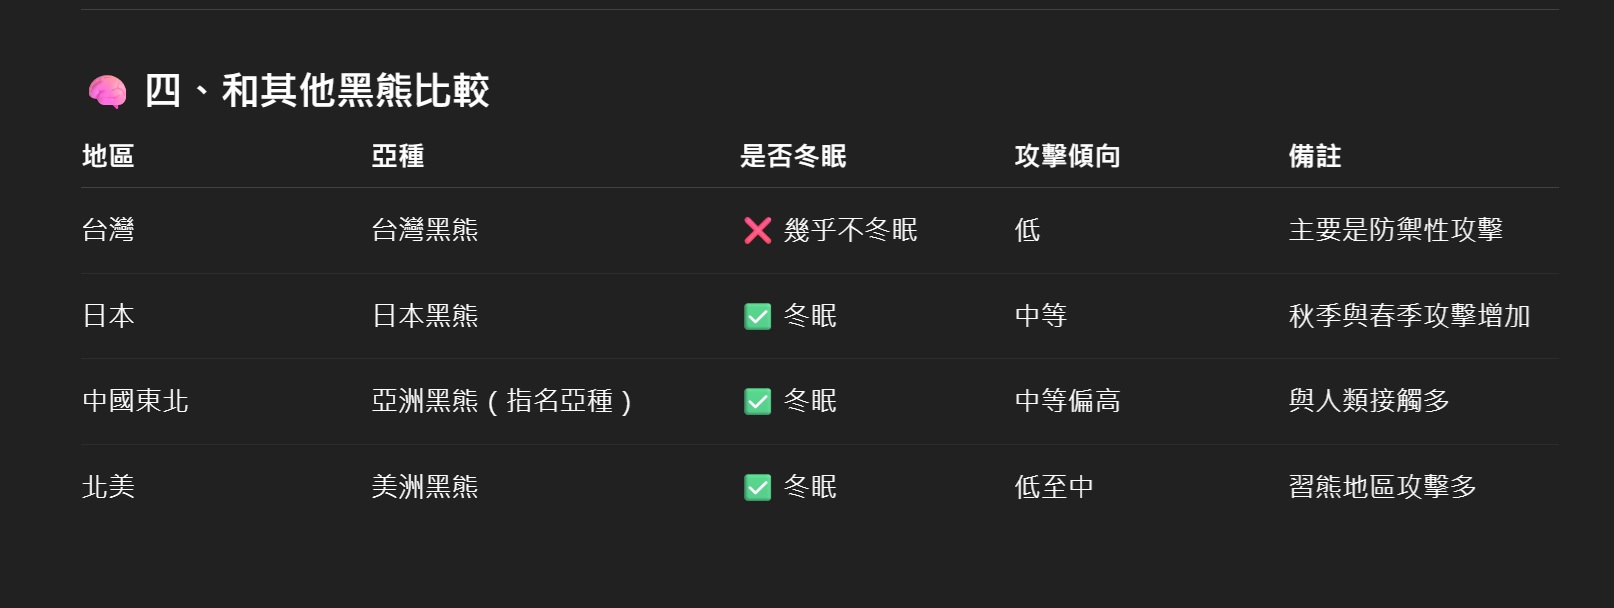This screenshot has width=1614, height=608.
Task: Click green checkmark in 日本 row
Action: 758,317
